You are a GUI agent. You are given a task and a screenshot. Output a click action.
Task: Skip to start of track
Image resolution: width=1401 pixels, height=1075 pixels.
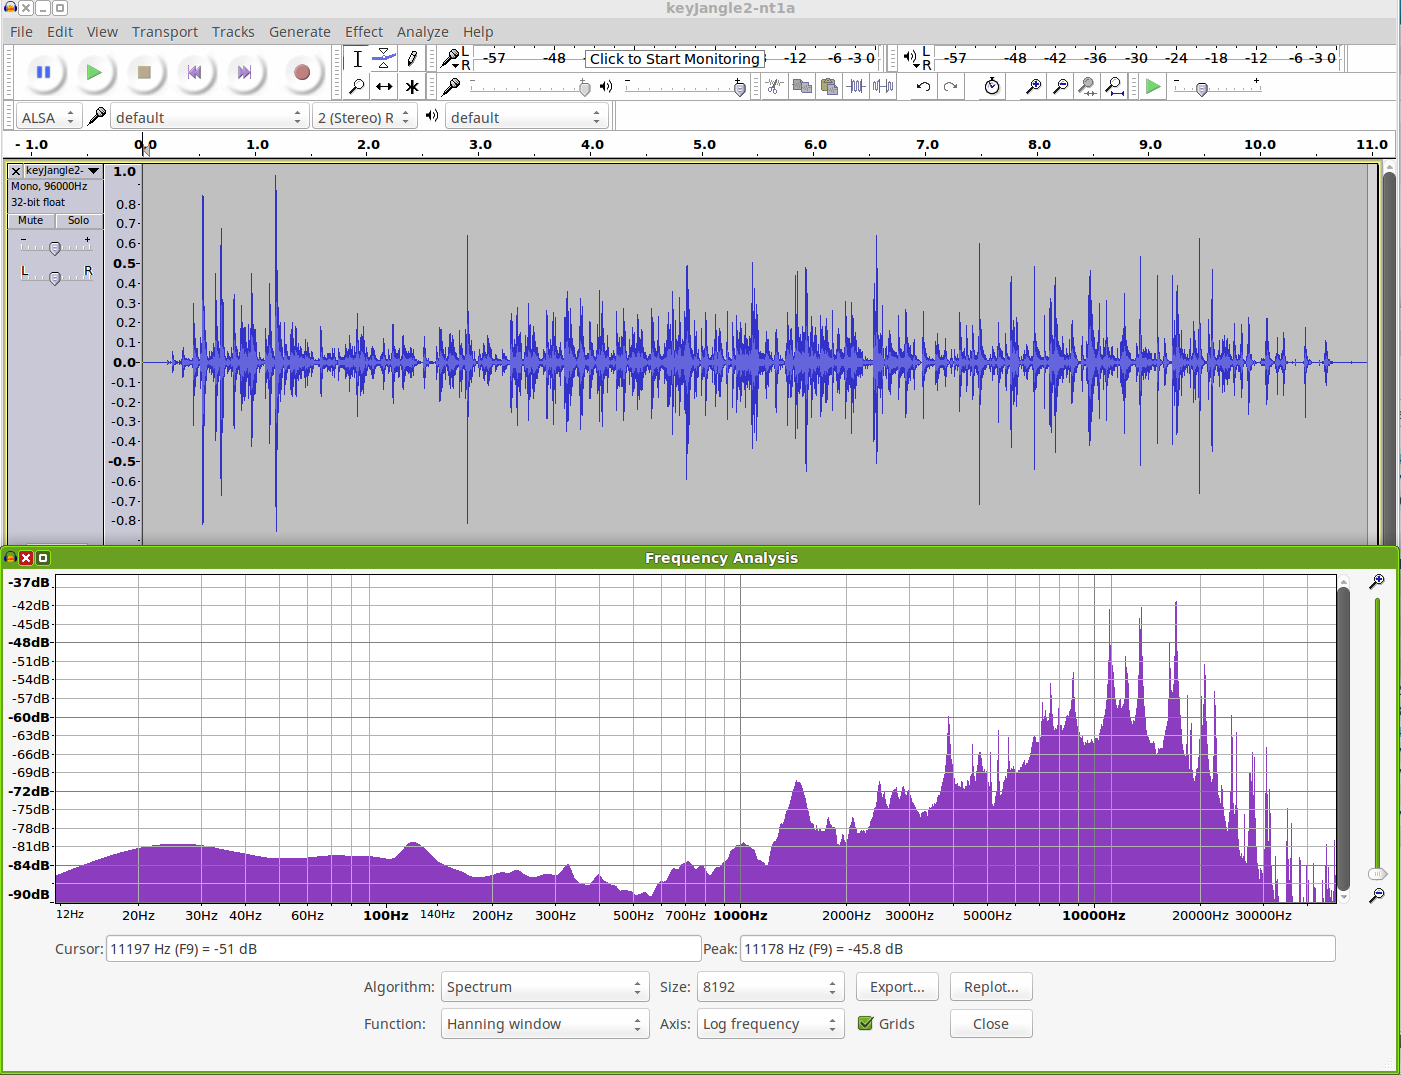[x=194, y=72]
